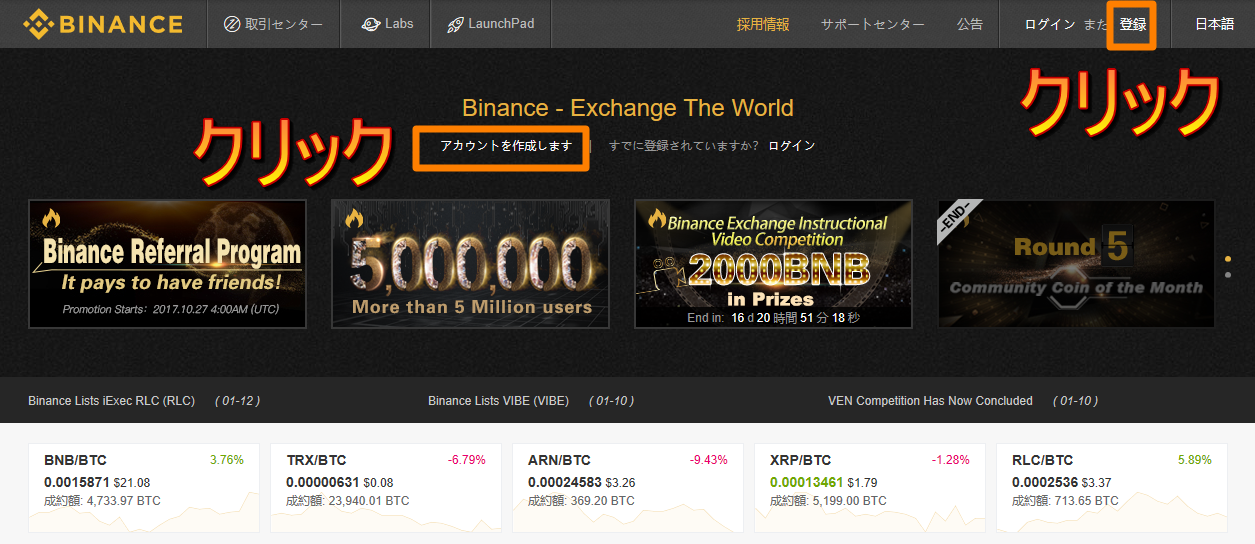Open 採用情報 careers page

click(763, 24)
